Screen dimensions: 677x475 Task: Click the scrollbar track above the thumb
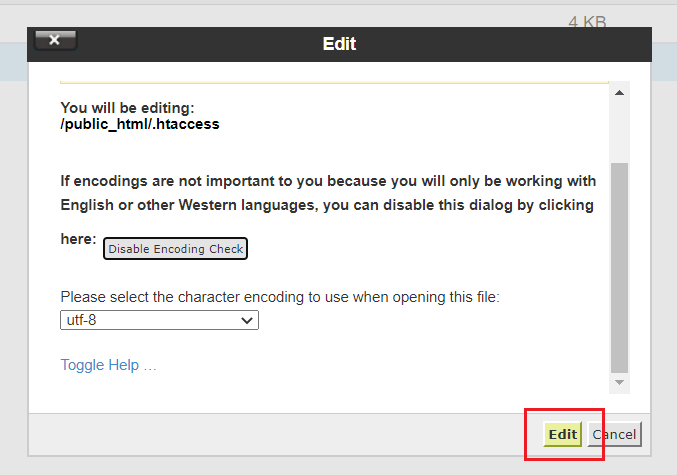(x=619, y=130)
